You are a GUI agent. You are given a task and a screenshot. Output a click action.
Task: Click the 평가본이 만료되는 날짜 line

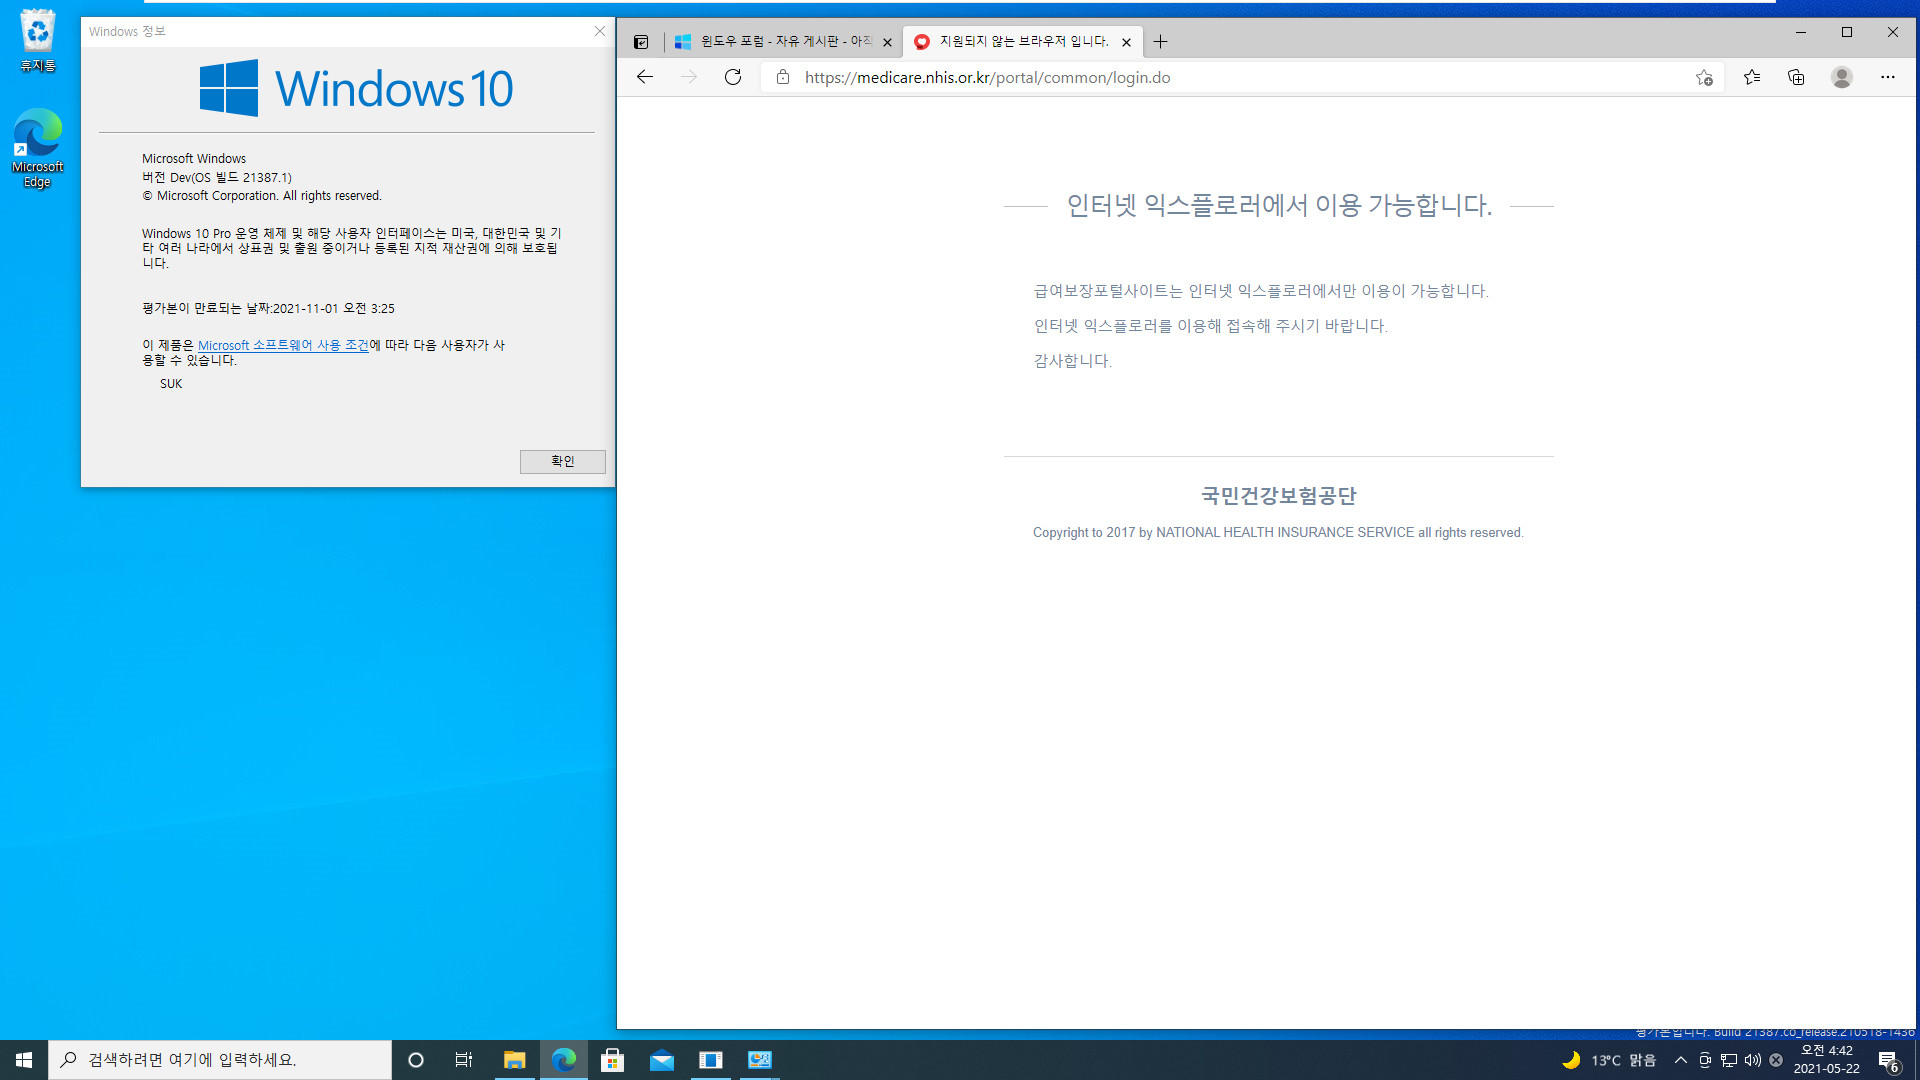point(268,309)
